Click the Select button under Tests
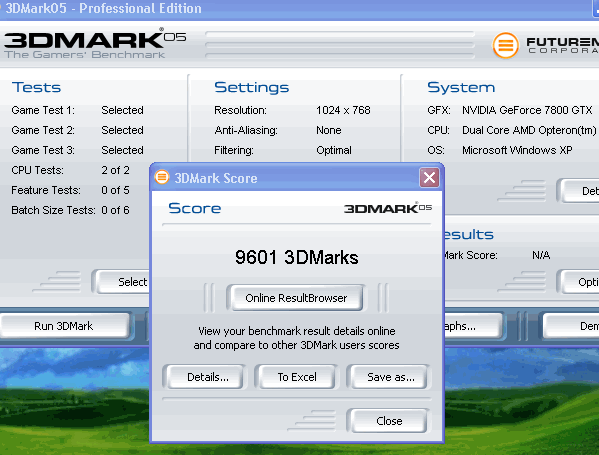 (x=121, y=282)
